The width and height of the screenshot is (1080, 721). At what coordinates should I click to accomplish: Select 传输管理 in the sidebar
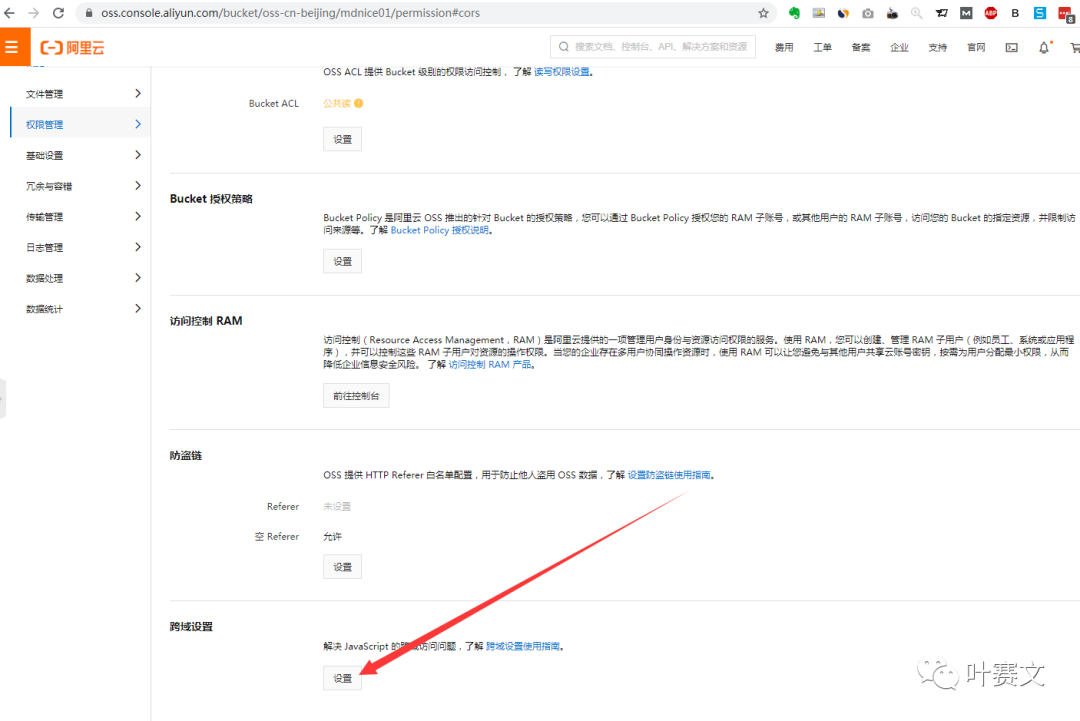click(44, 217)
